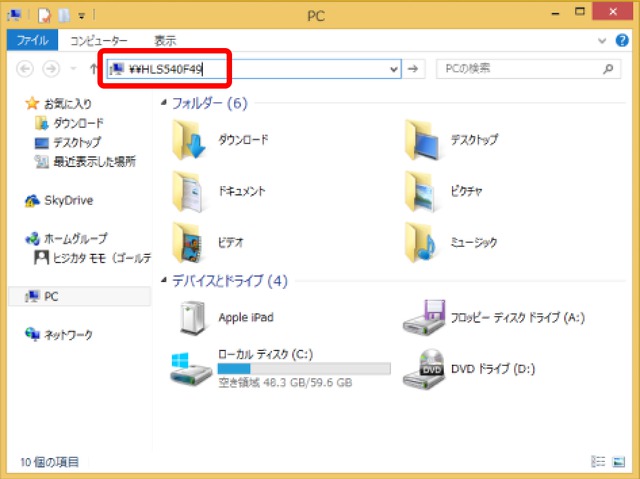Click the ホームグループ icon in sidebar
Viewport: 640px width, 479px height.
tap(32, 238)
